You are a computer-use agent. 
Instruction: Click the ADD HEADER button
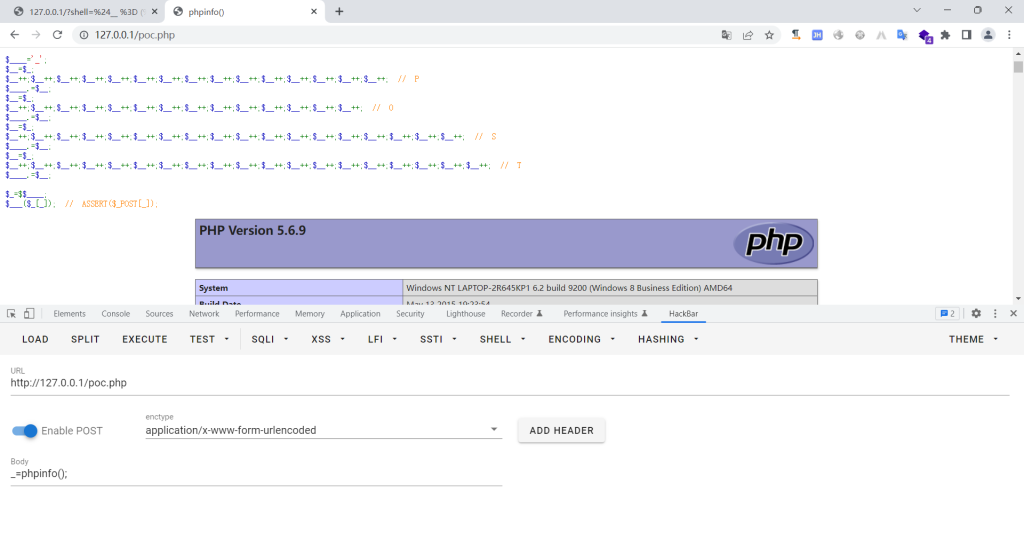(x=561, y=430)
